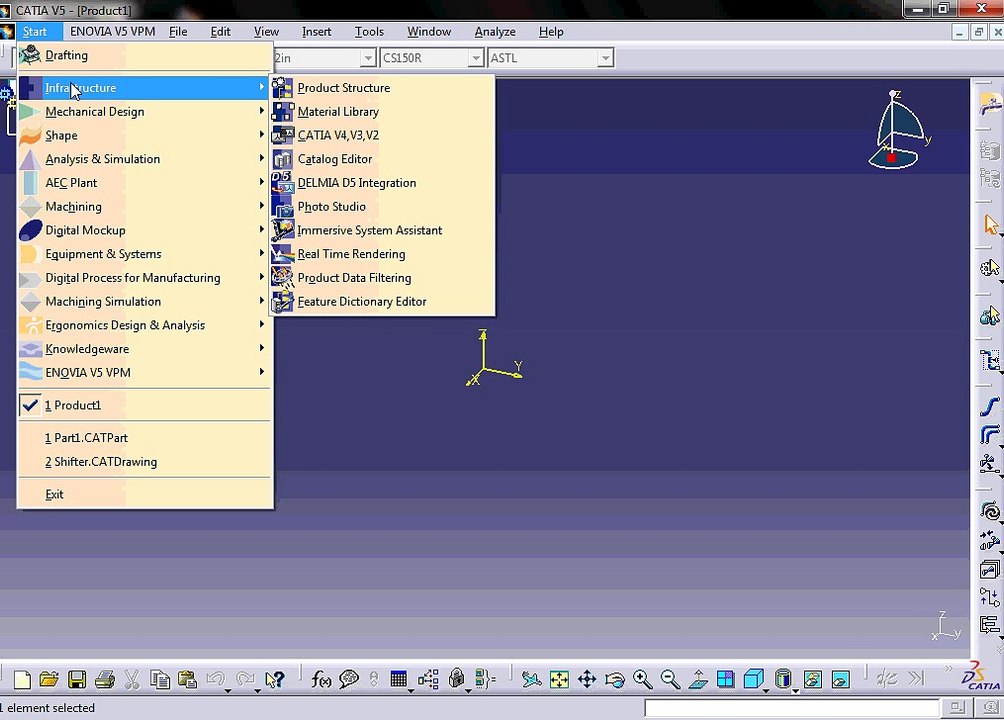This screenshot has height=720, width=1004.
Task: Open the ENOVIA V5 VPM menu in the menu bar
Action: click(x=113, y=31)
